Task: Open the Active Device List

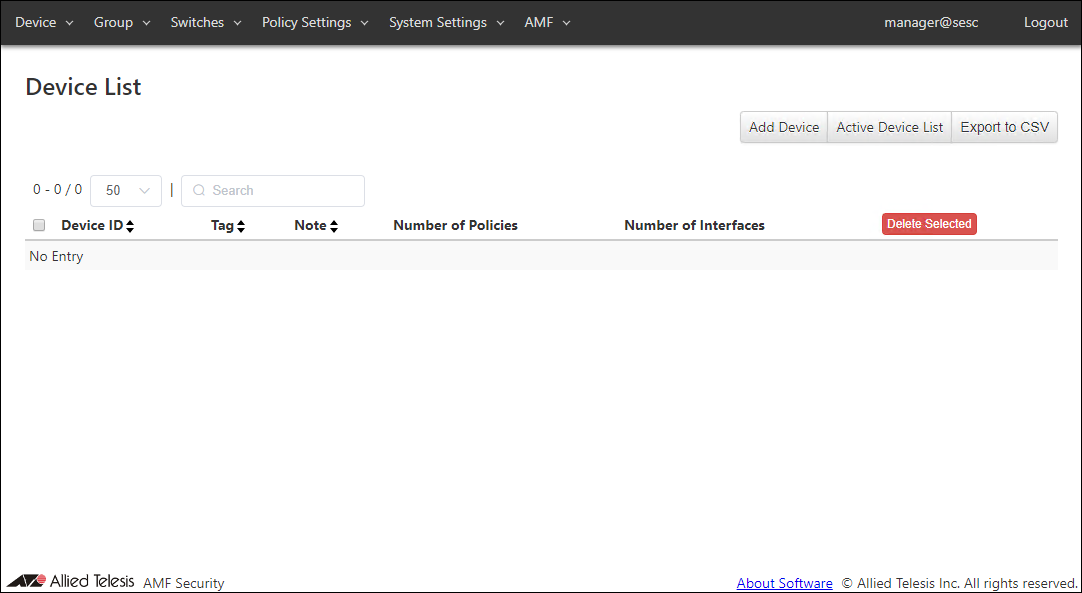Action: 889,127
